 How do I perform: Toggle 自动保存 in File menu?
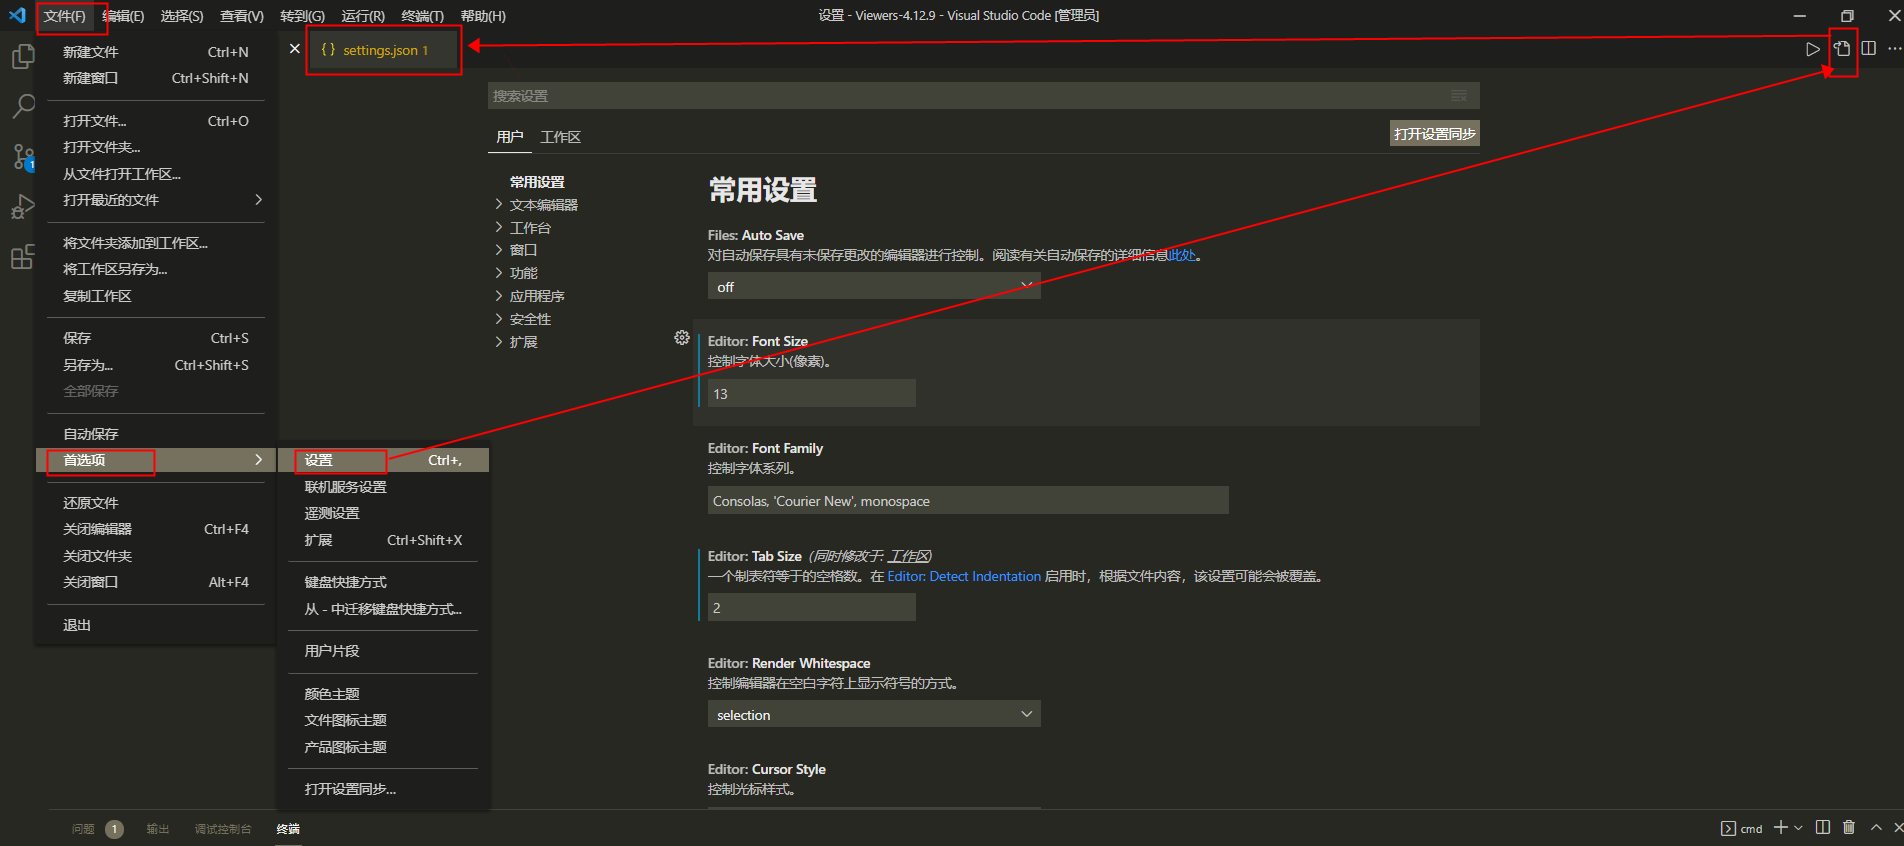click(x=155, y=434)
